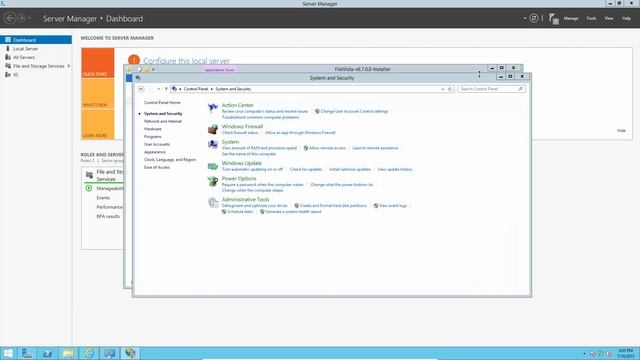Screen dimensions: 640x360
Task: Click Configure this local server link
Action: [187, 61]
